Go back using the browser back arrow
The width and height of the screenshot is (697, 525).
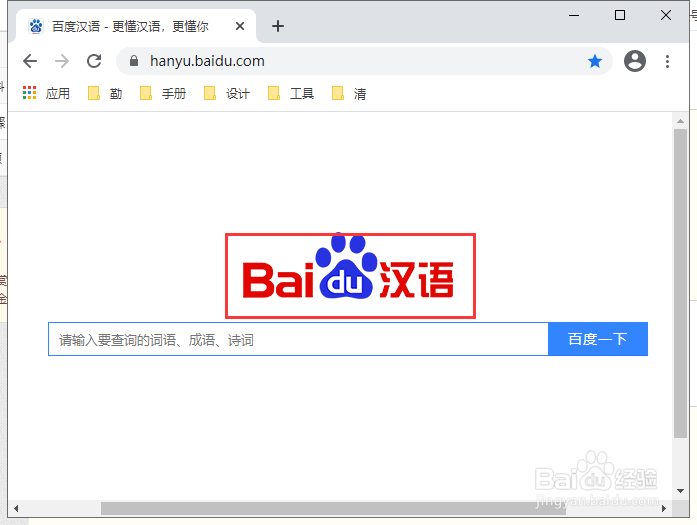(30, 61)
